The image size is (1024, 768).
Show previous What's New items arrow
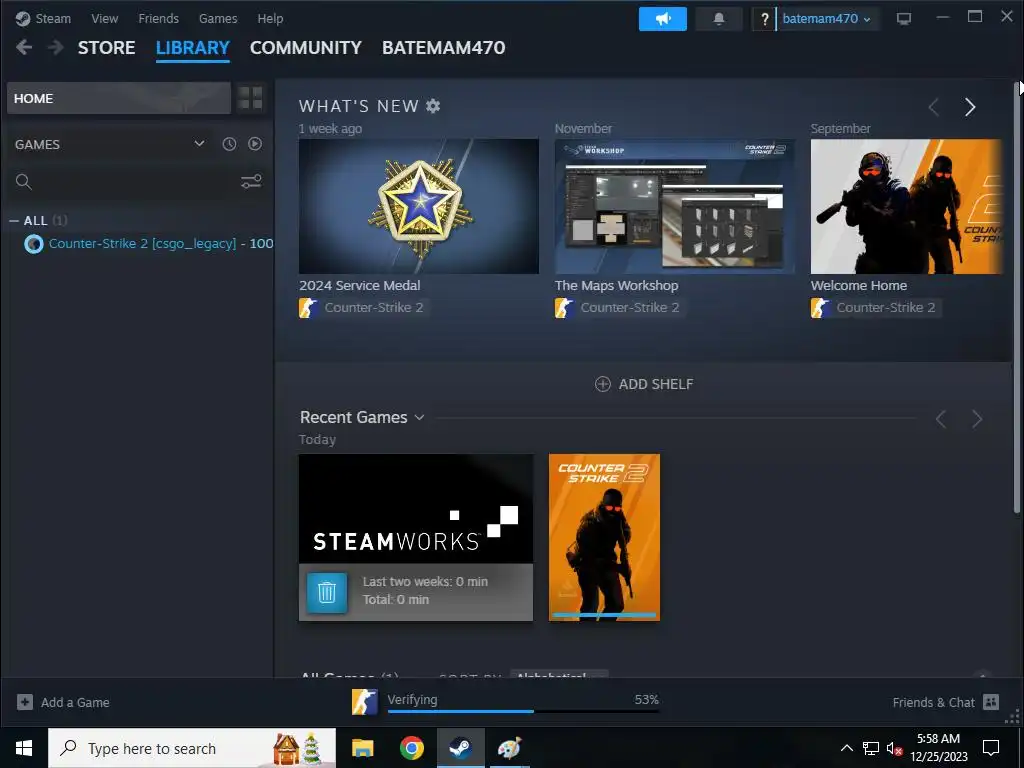tap(934, 107)
